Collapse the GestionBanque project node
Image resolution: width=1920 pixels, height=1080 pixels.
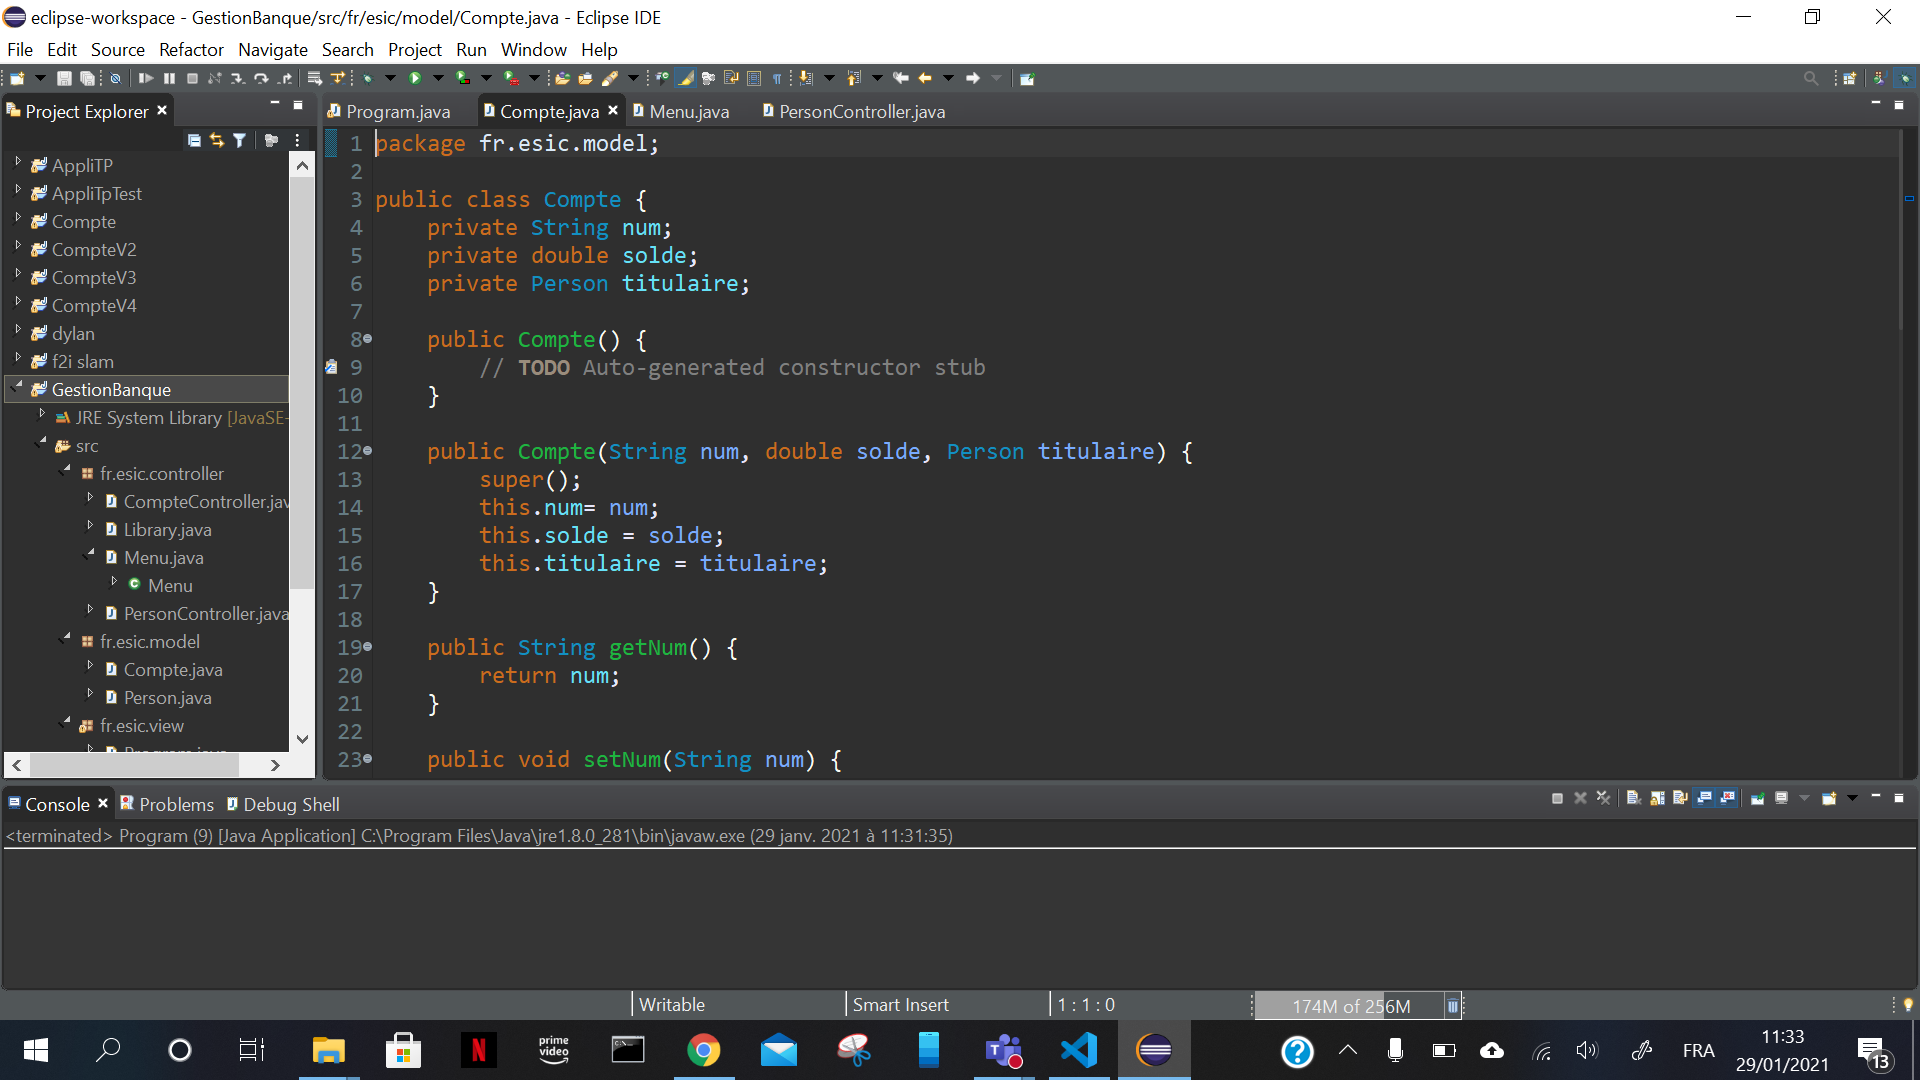17,386
